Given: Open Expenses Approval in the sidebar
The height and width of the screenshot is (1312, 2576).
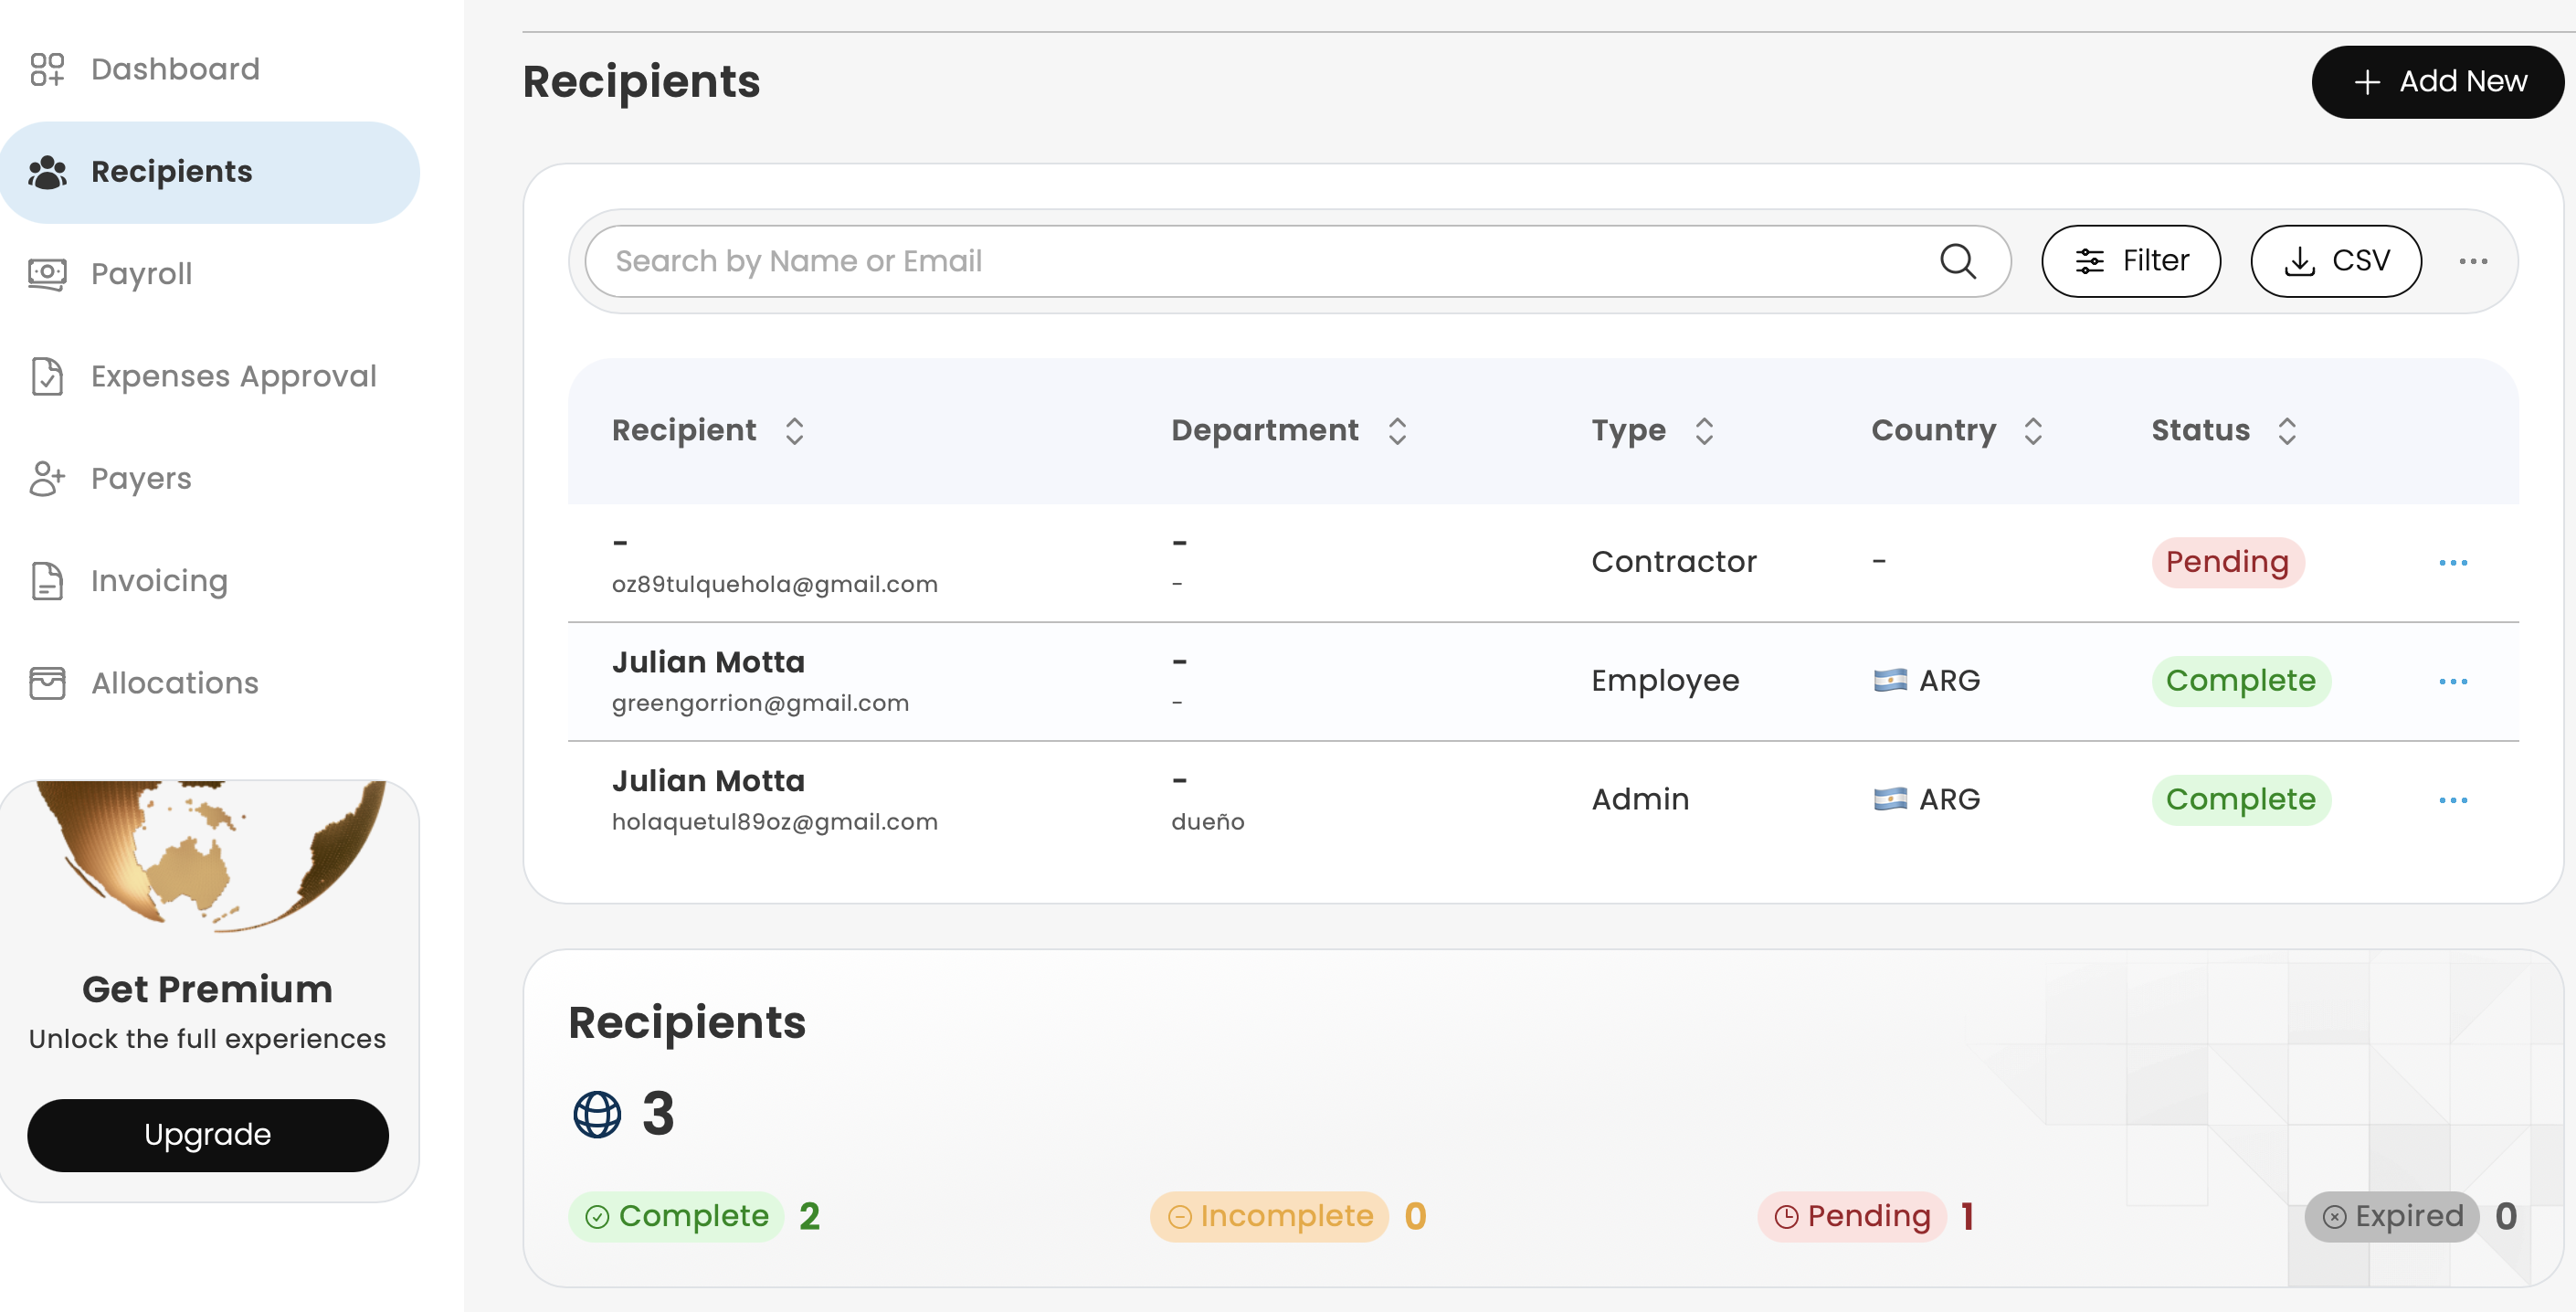Looking at the screenshot, I should tap(232, 377).
